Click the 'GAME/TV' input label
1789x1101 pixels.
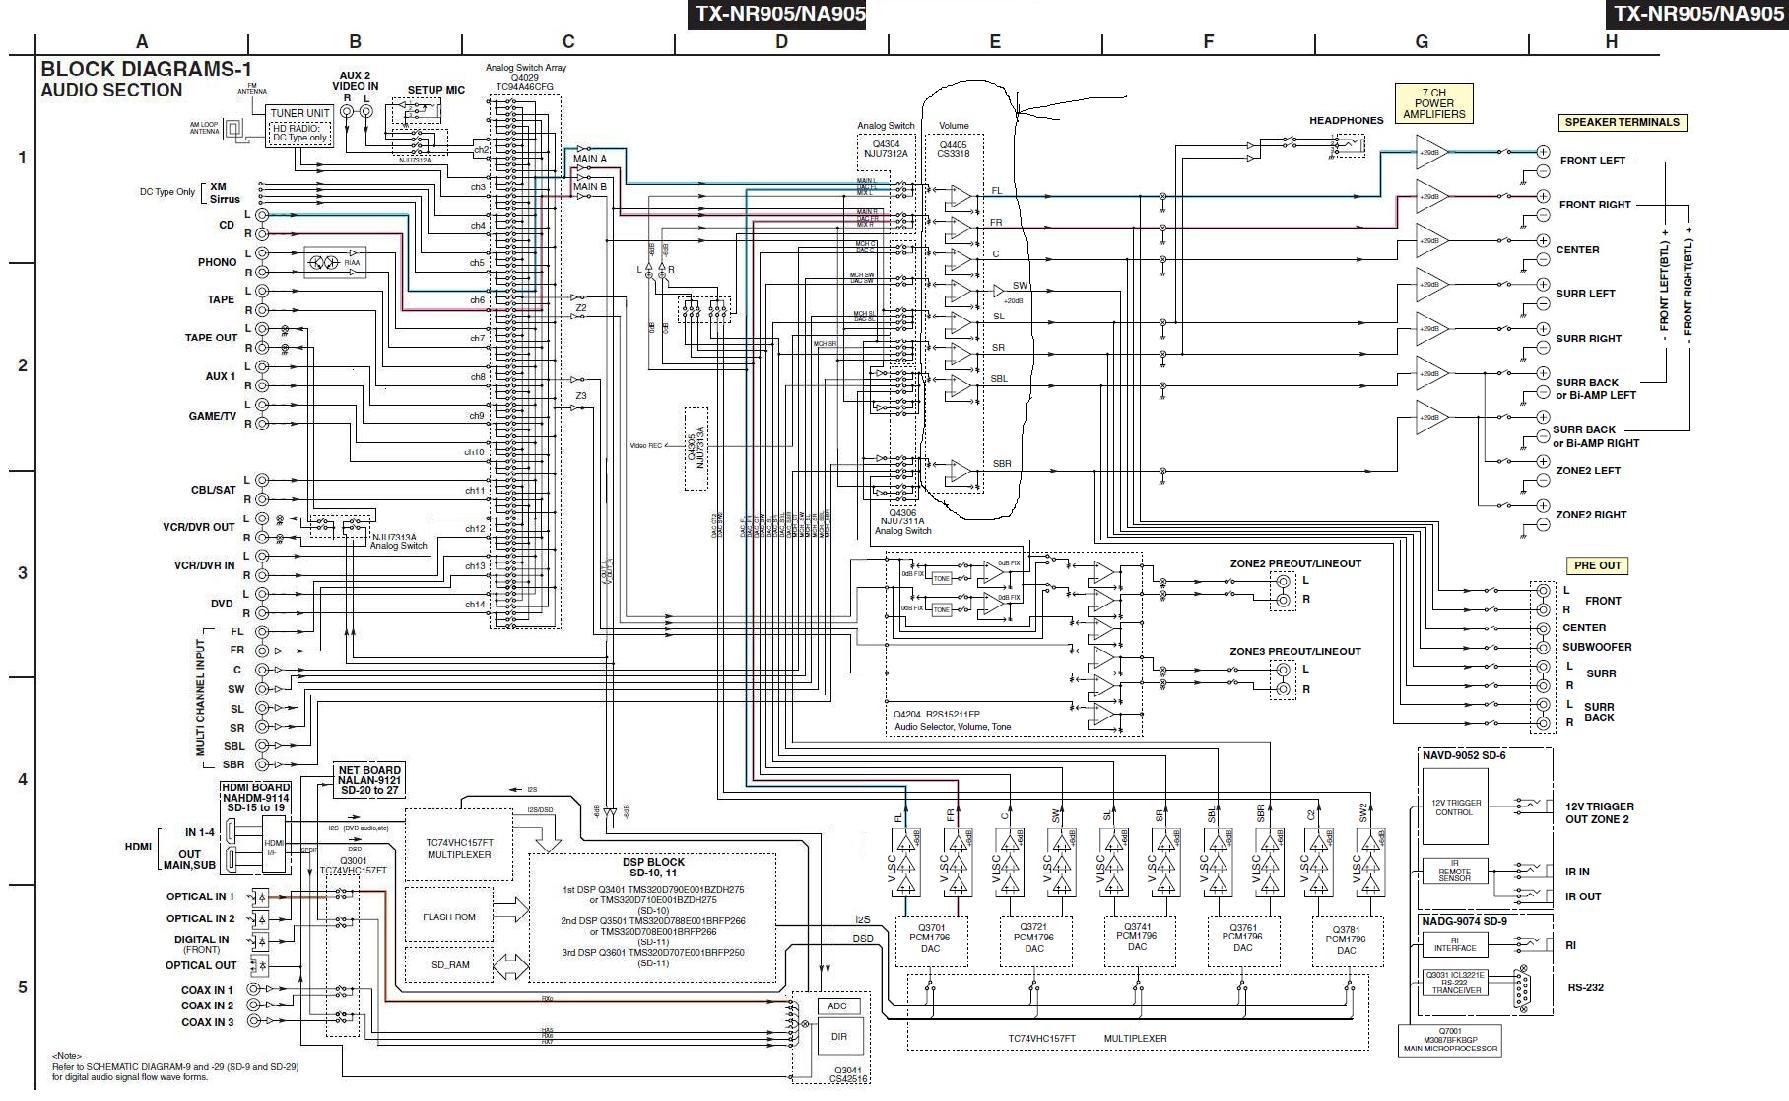212,416
